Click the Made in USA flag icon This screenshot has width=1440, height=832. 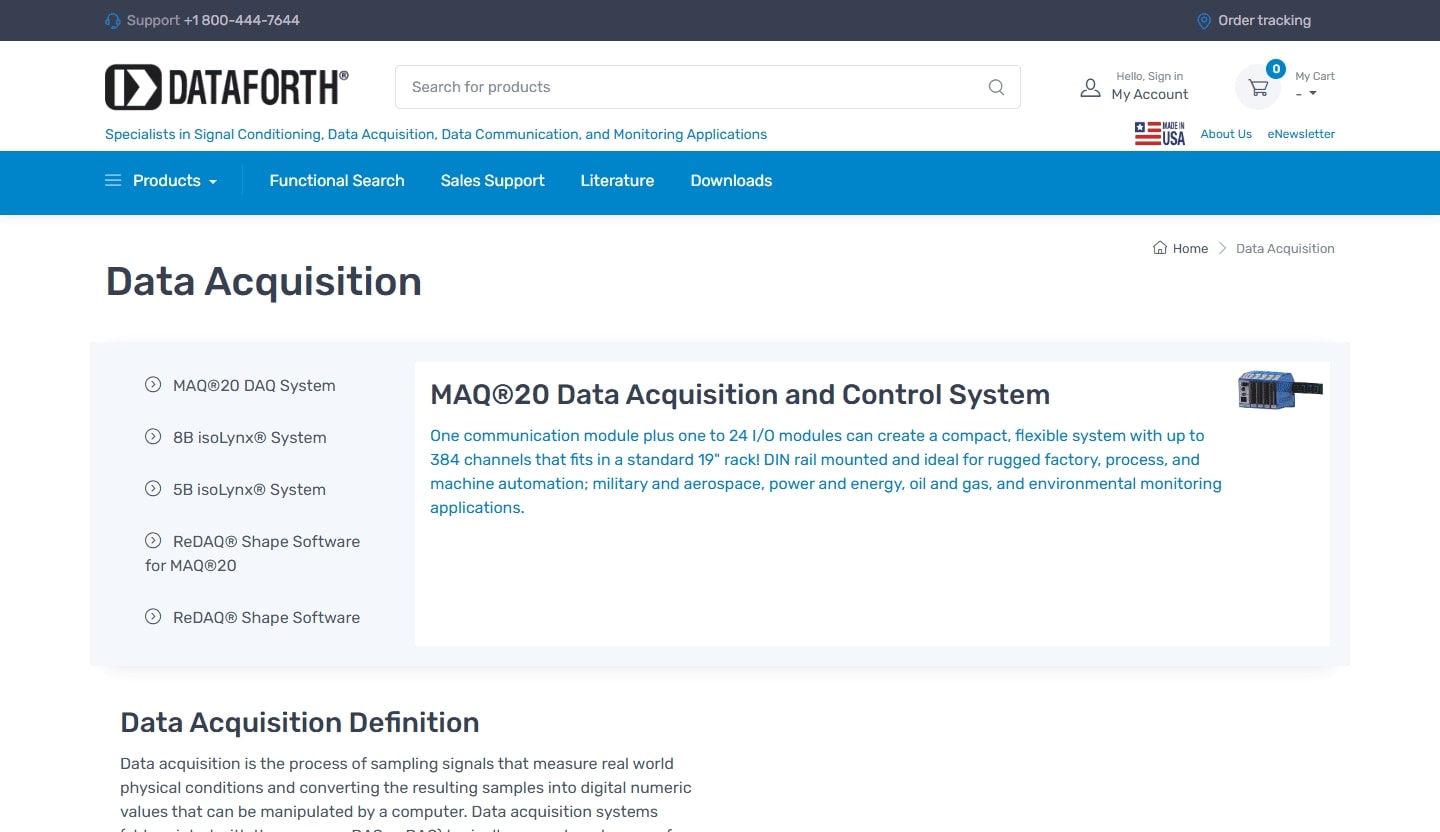click(x=1160, y=133)
